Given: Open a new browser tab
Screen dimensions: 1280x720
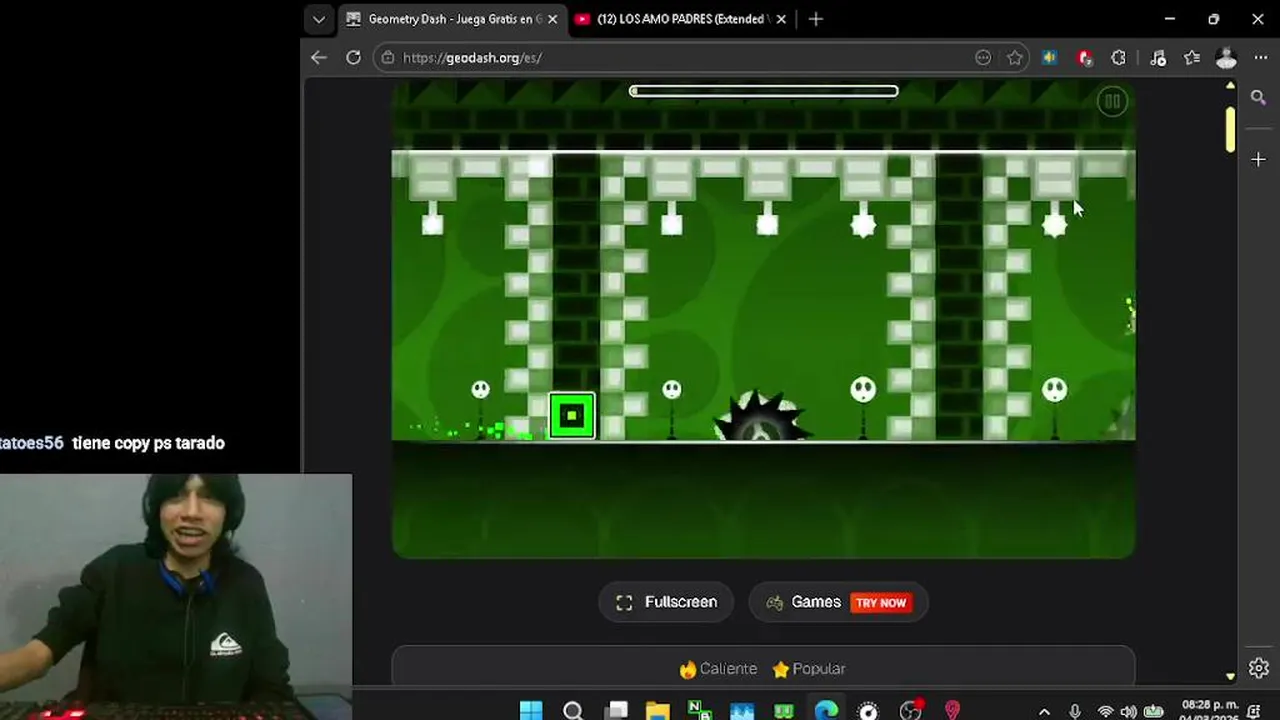Looking at the screenshot, I should pos(815,19).
